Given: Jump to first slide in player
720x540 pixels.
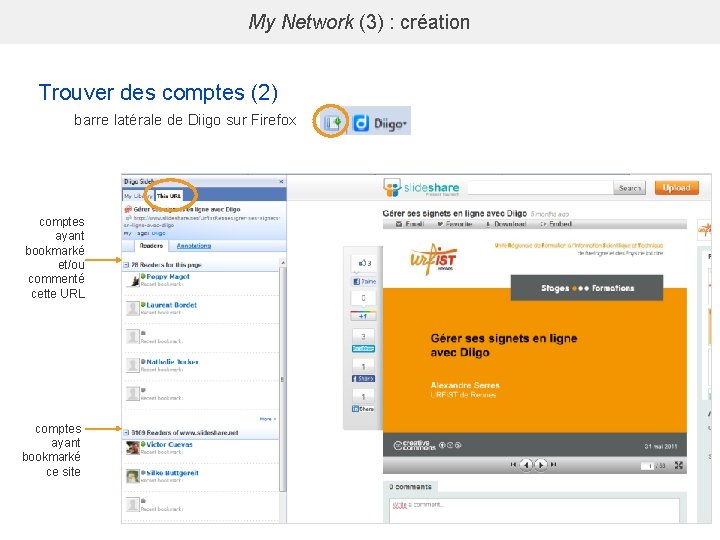Looking at the screenshot, I should click(x=513, y=465).
